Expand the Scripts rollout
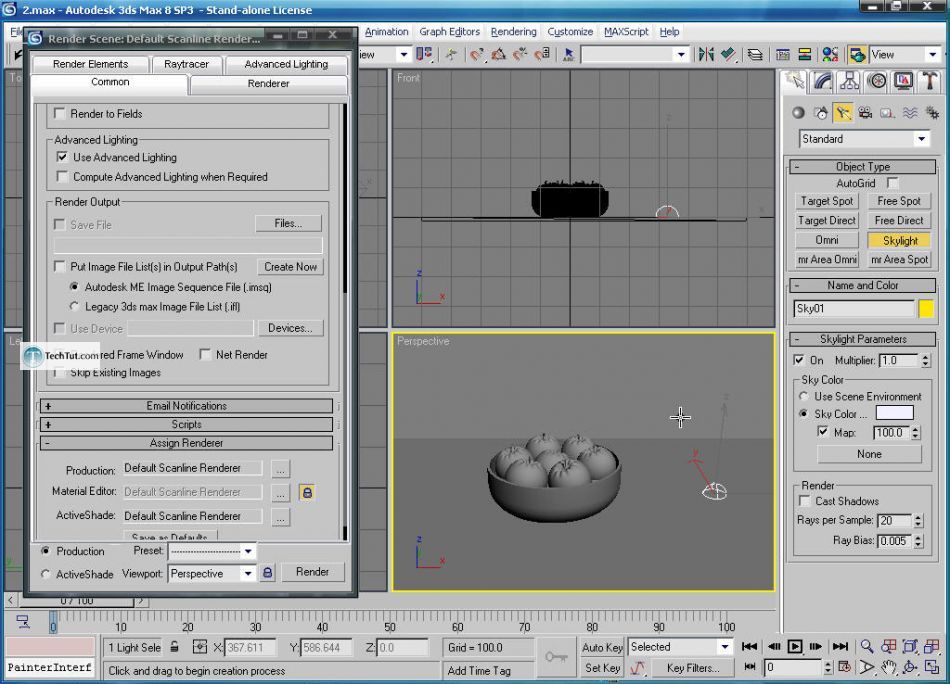The width and height of the screenshot is (950, 684). (x=186, y=425)
